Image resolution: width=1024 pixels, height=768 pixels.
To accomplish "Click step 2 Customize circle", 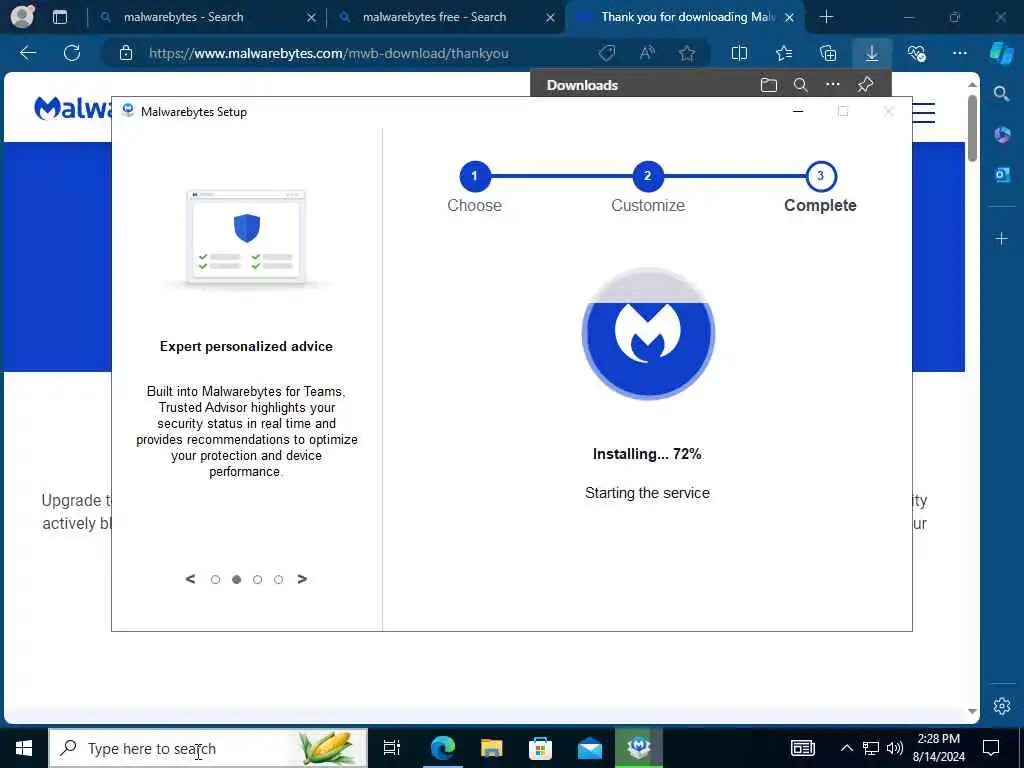I will 648,176.
